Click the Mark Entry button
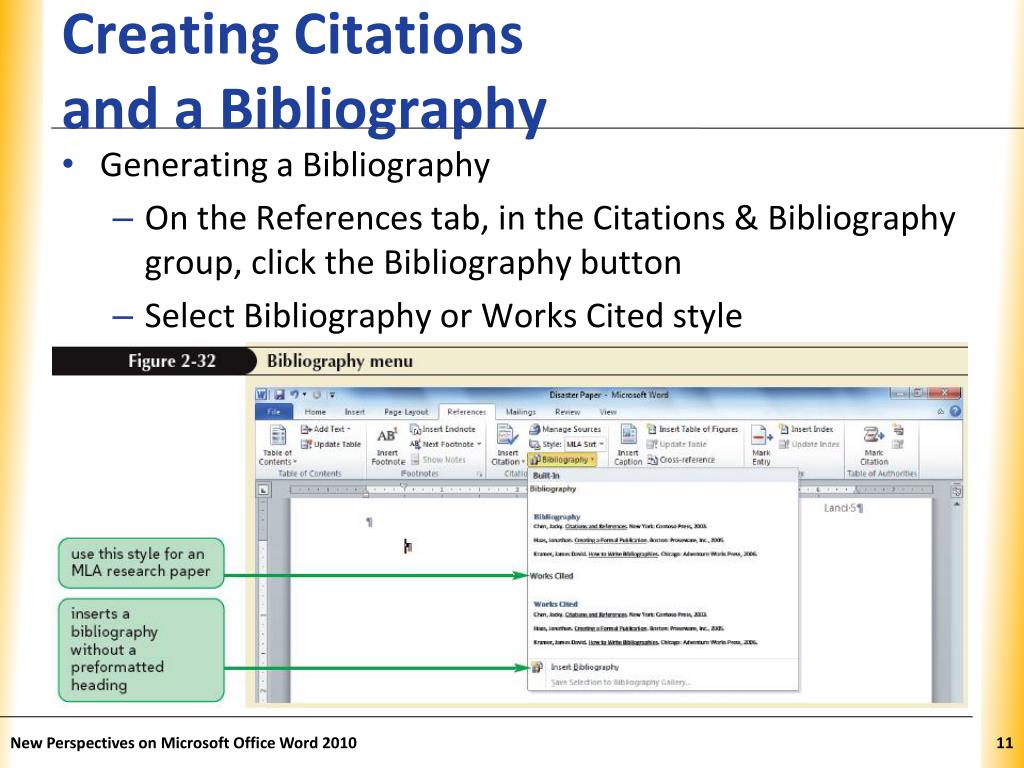Screen dimensions: 1024x768 (x=761, y=445)
